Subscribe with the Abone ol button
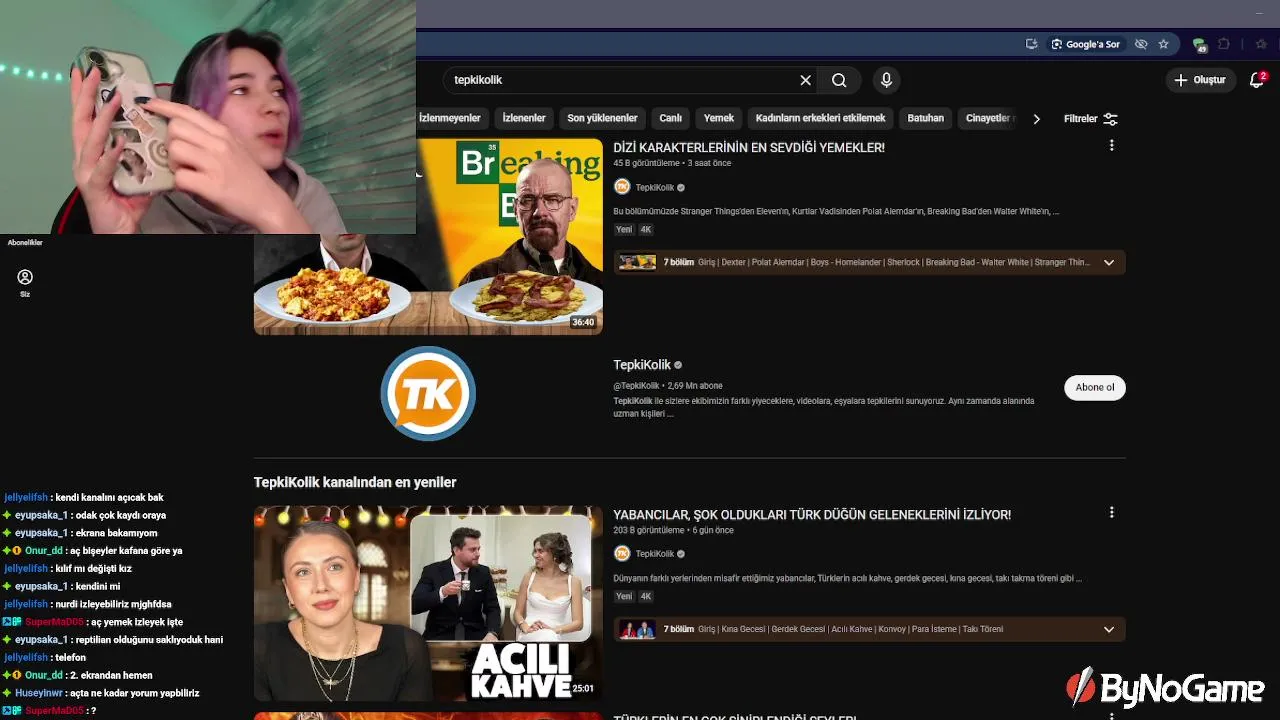 pos(1095,387)
